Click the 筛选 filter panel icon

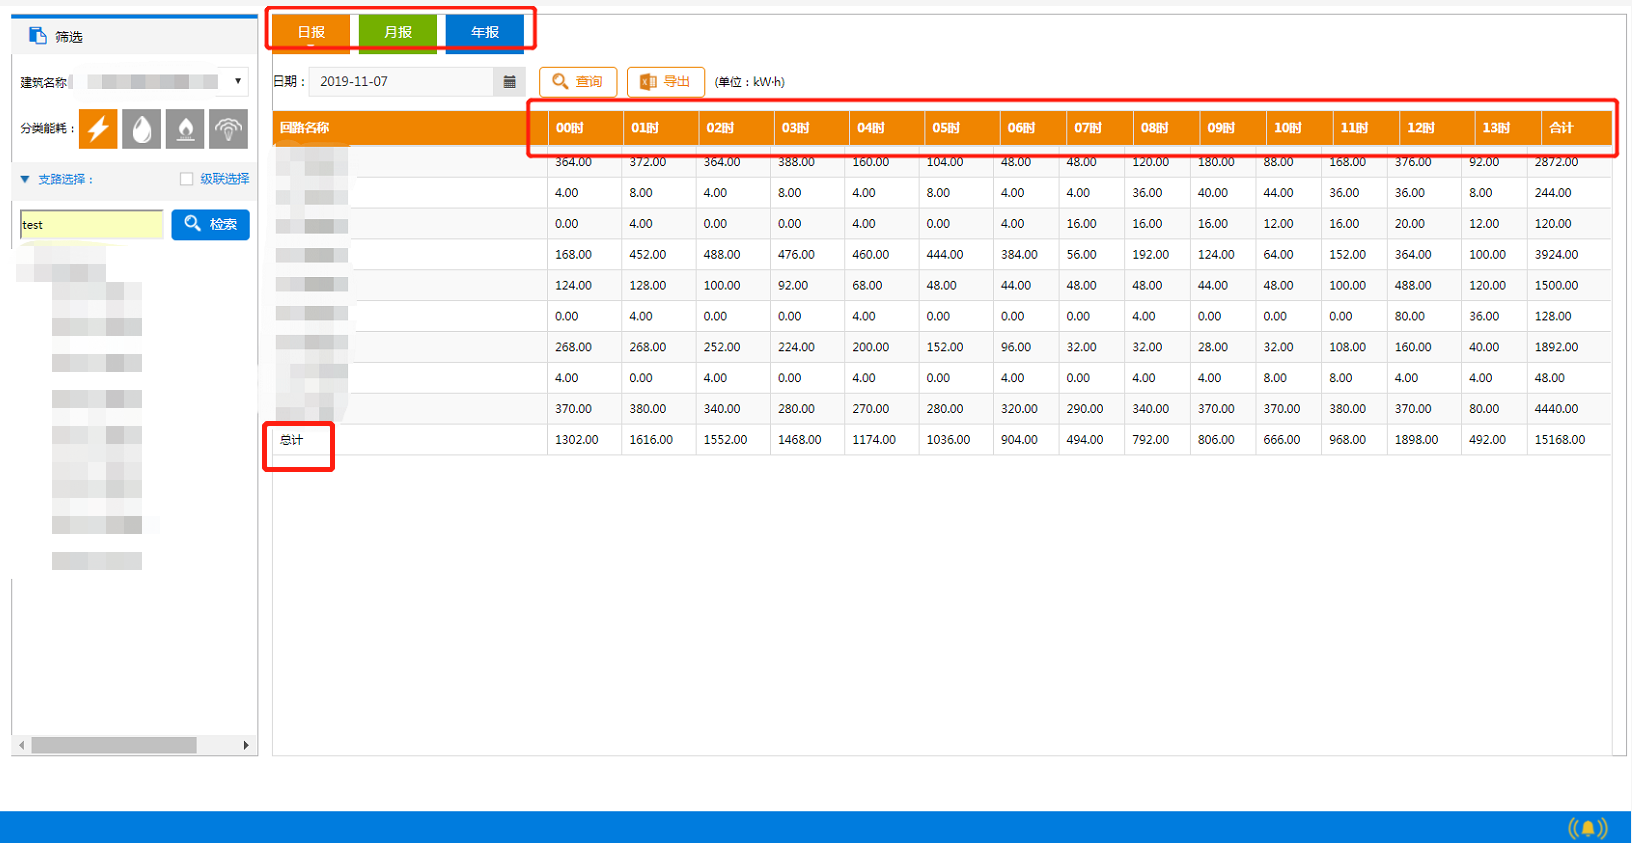point(38,36)
